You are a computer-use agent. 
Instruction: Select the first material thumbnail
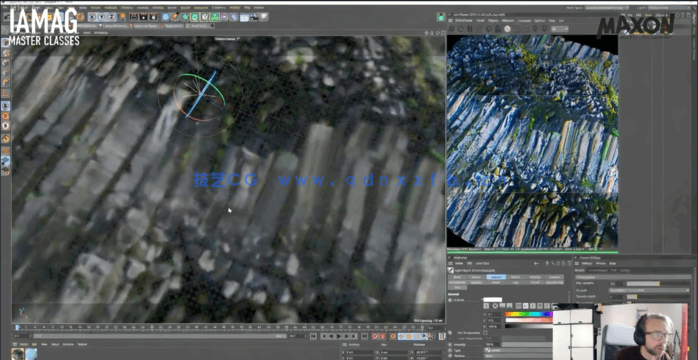coord(18,354)
